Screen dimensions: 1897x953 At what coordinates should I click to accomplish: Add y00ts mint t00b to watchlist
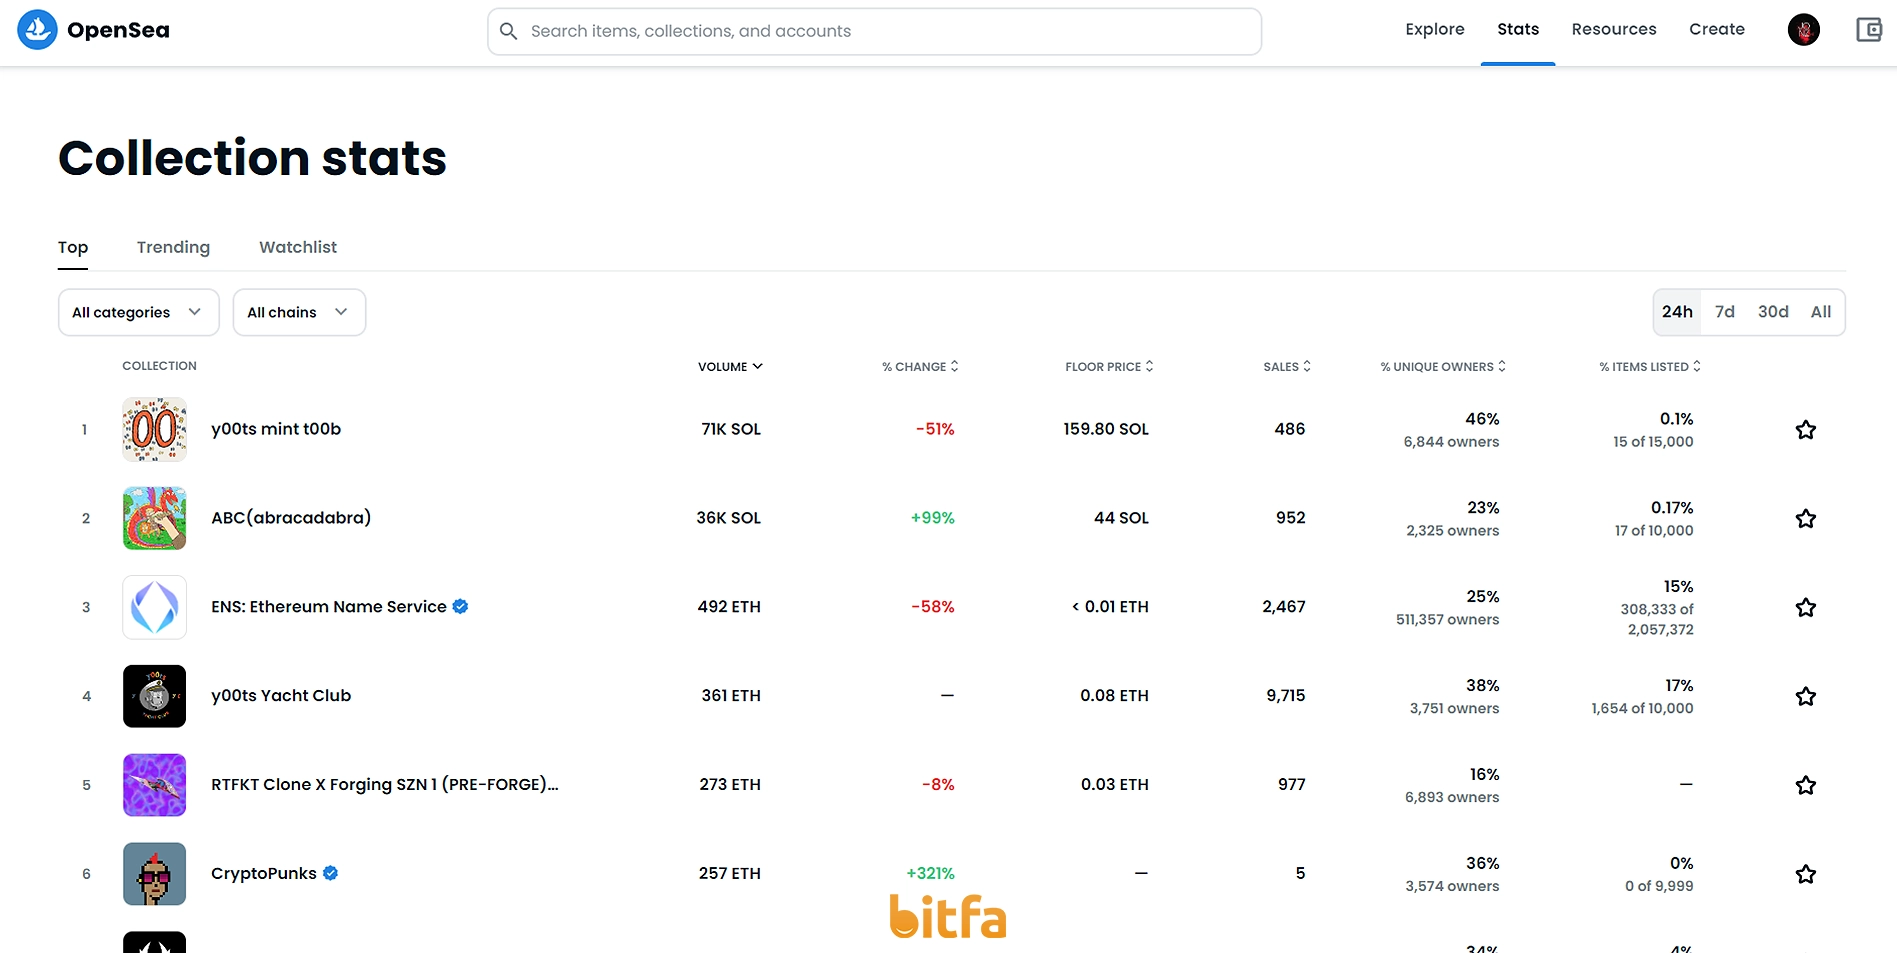[x=1805, y=430]
